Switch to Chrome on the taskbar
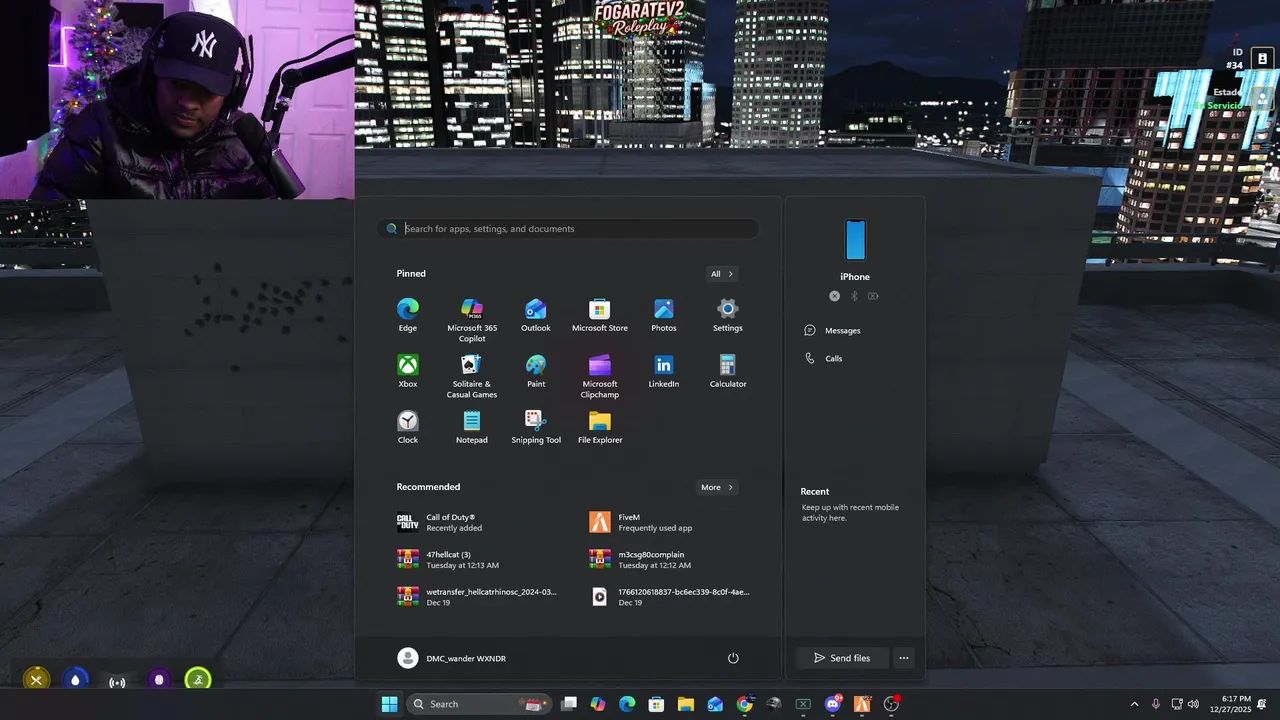Screen dimensions: 1280x720 pyautogui.click(x=745, y=704)
